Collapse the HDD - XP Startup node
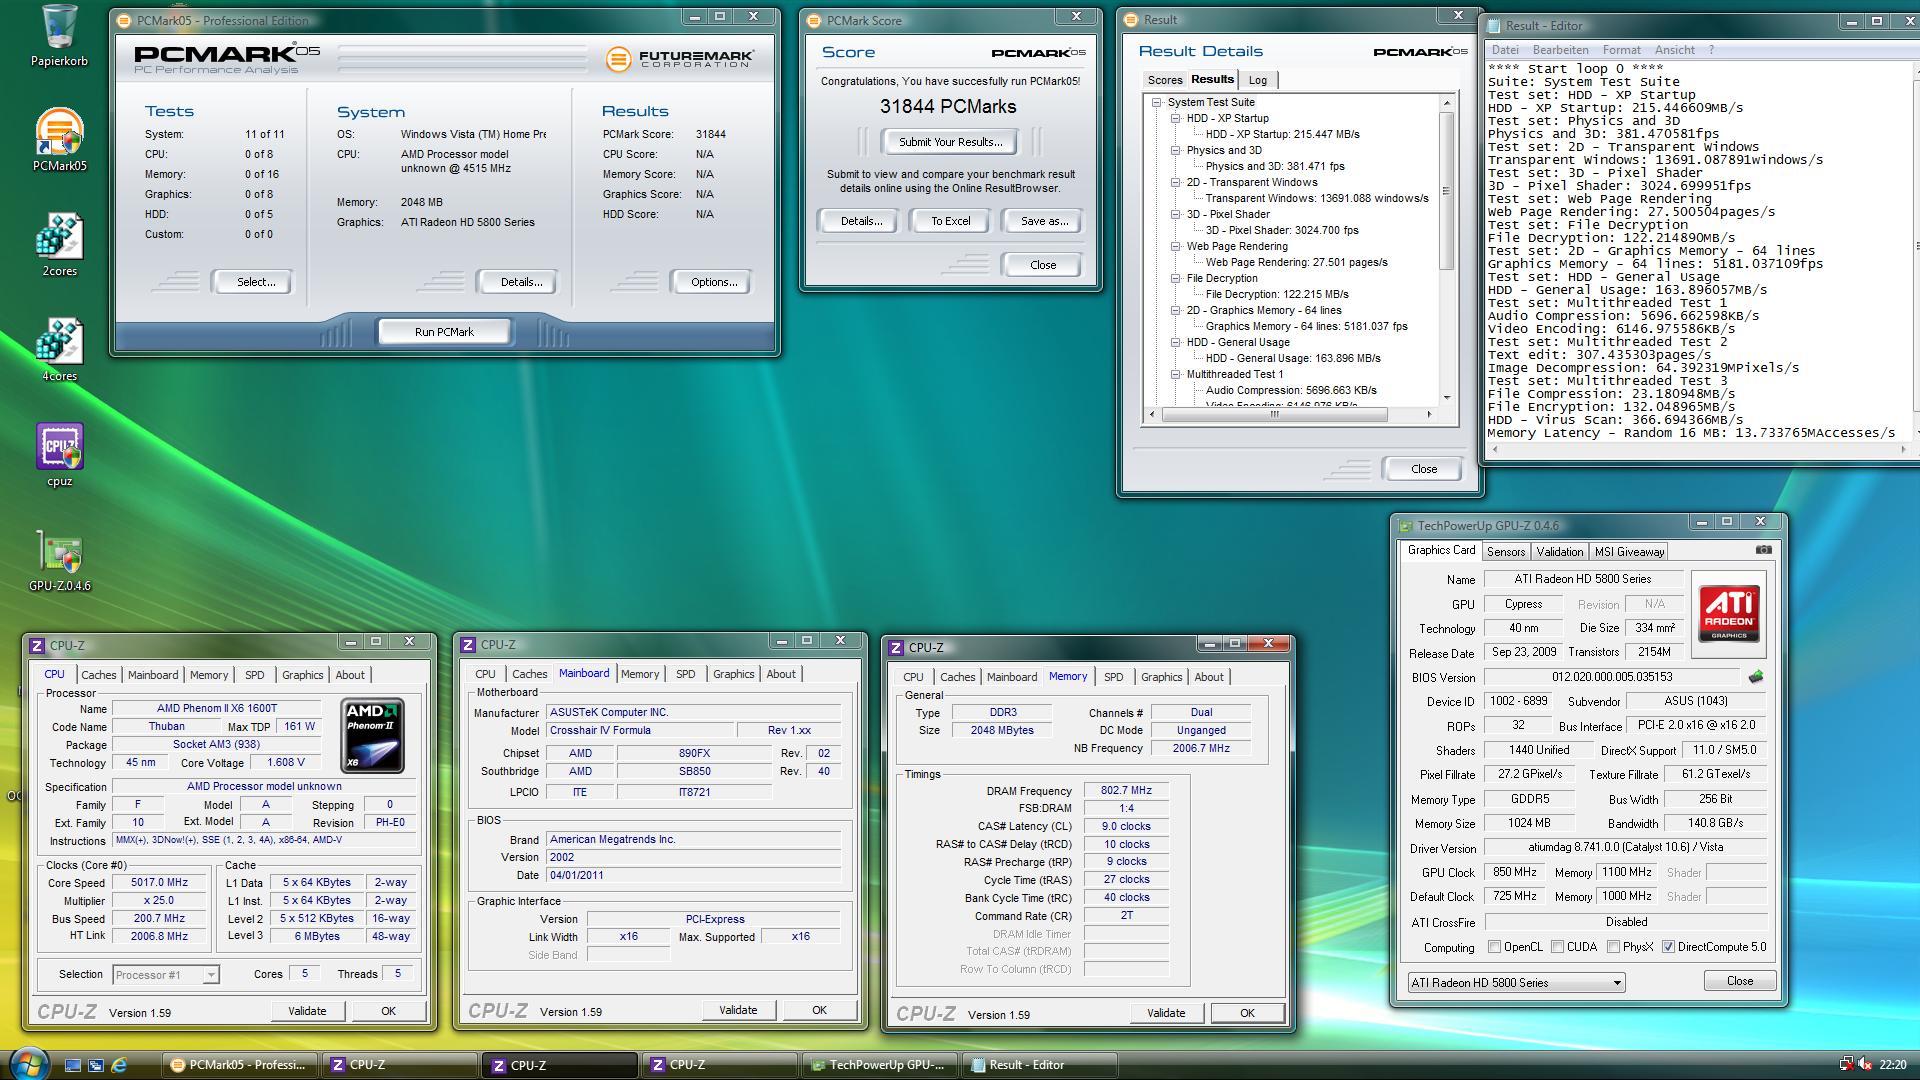The height and width of the screenshot is (1080, 1920). 1176,118
